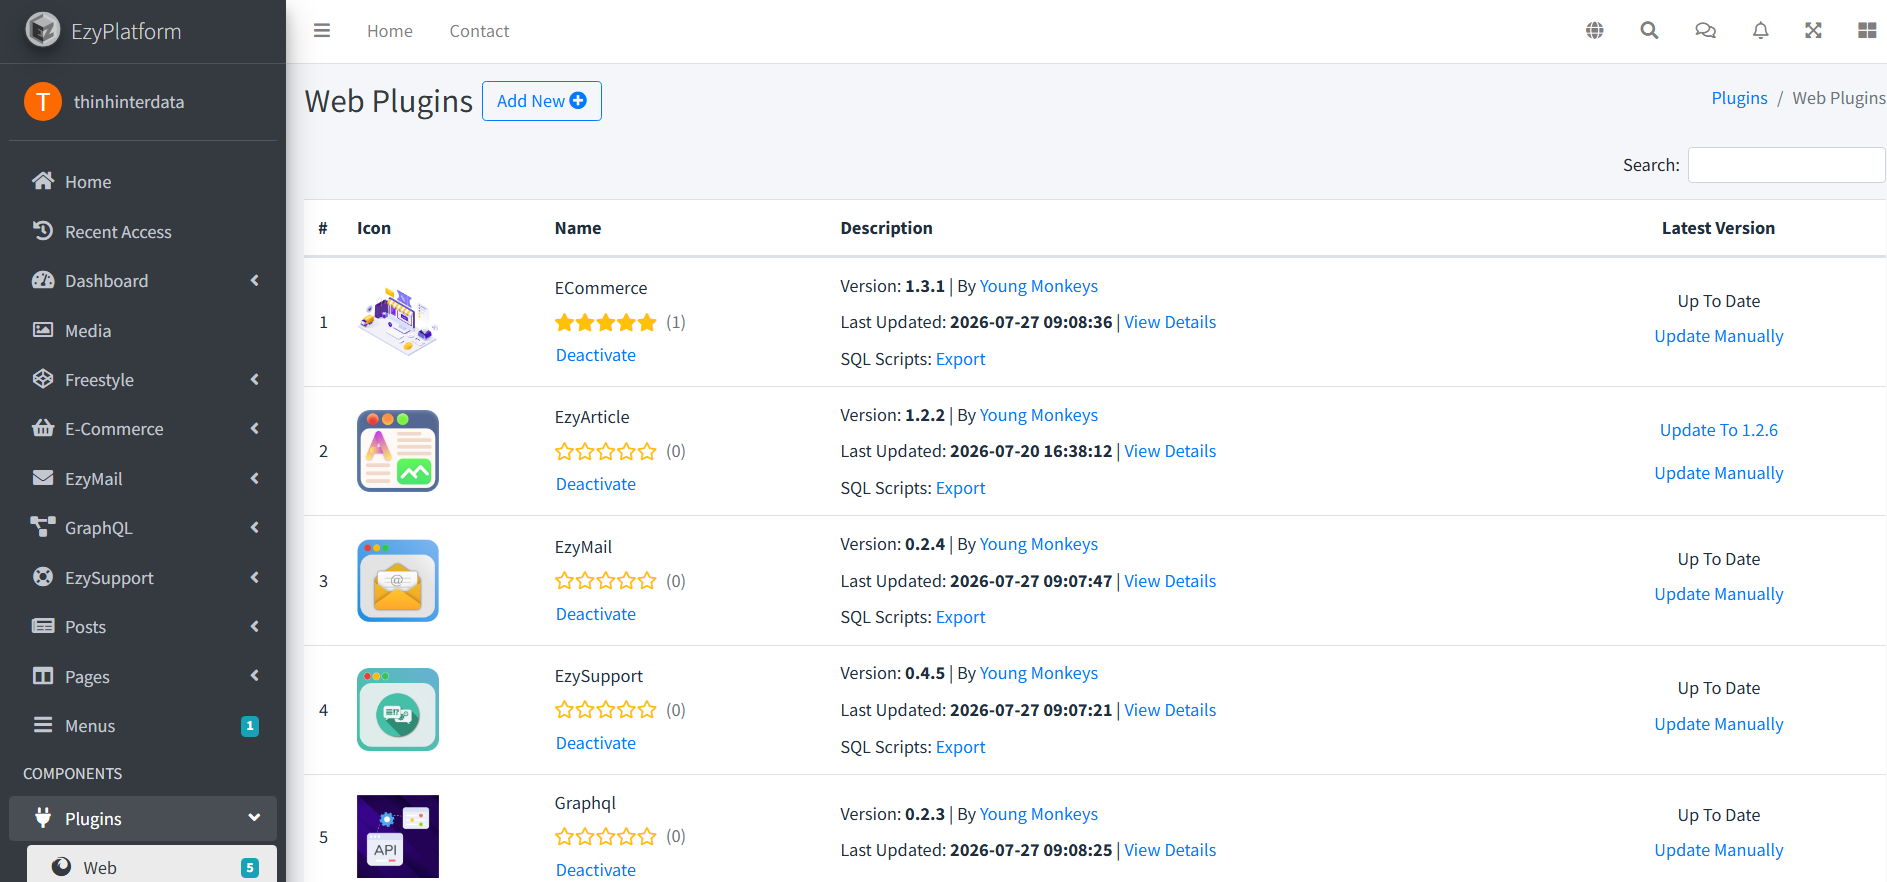Export SQL scripts for EzySupport
This screenshot has width=1887, height=882.
coord(961,747)
